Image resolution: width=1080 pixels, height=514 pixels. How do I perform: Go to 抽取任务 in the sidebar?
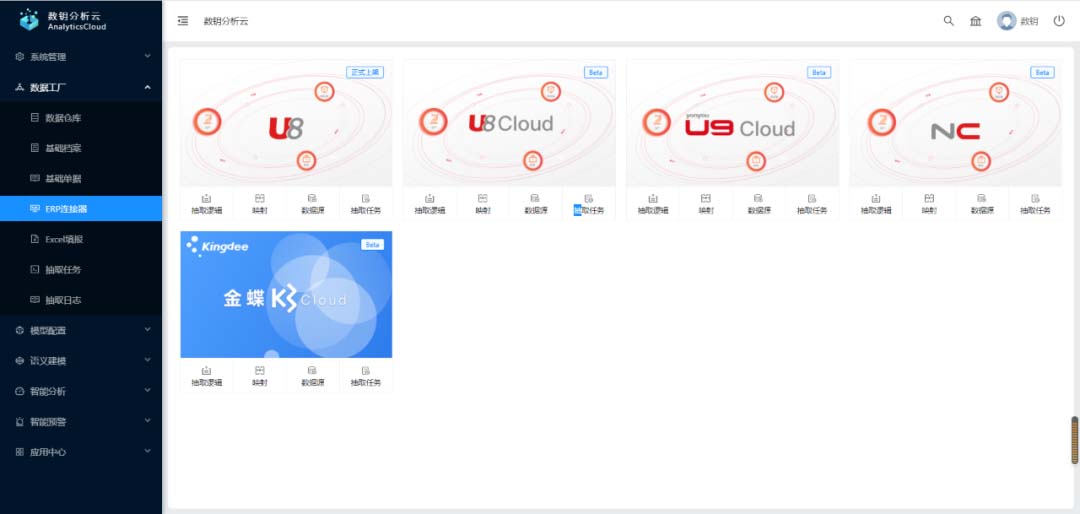(x=81, y=269)
